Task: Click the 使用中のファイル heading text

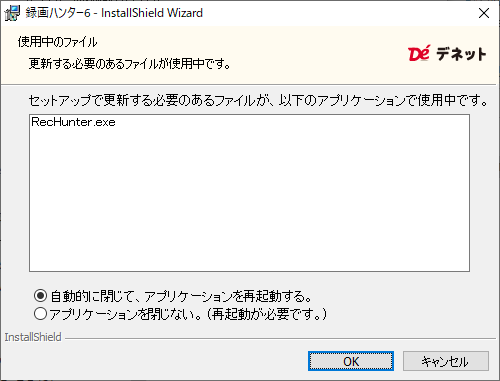Action: pyautogui.click(x=57, y=42)
